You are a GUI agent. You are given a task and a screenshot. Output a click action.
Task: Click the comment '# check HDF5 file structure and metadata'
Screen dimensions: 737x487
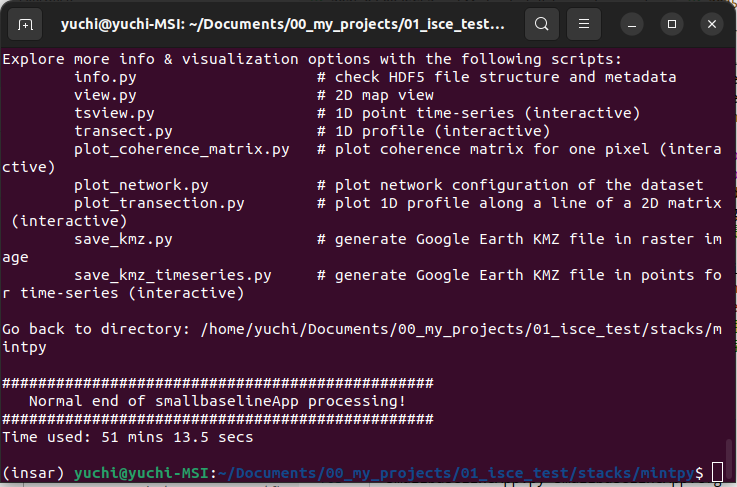coord(496,77)
